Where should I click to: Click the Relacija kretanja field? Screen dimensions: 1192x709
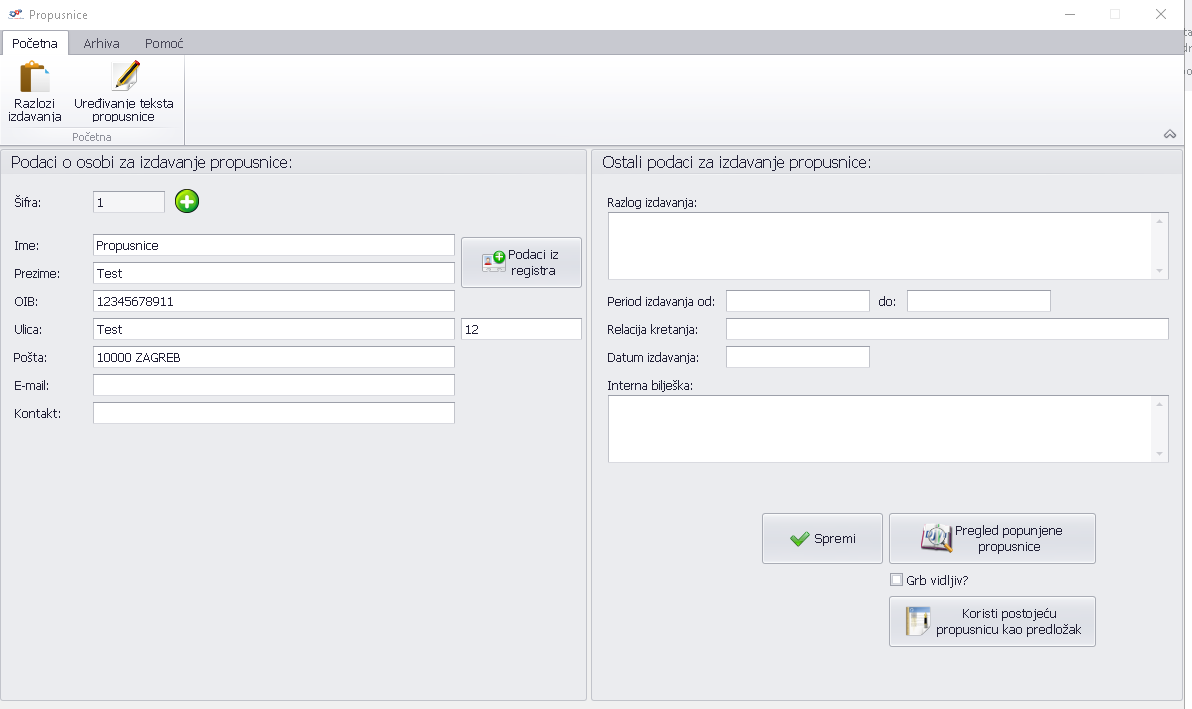pyautogui.click(x=946, y=329)
